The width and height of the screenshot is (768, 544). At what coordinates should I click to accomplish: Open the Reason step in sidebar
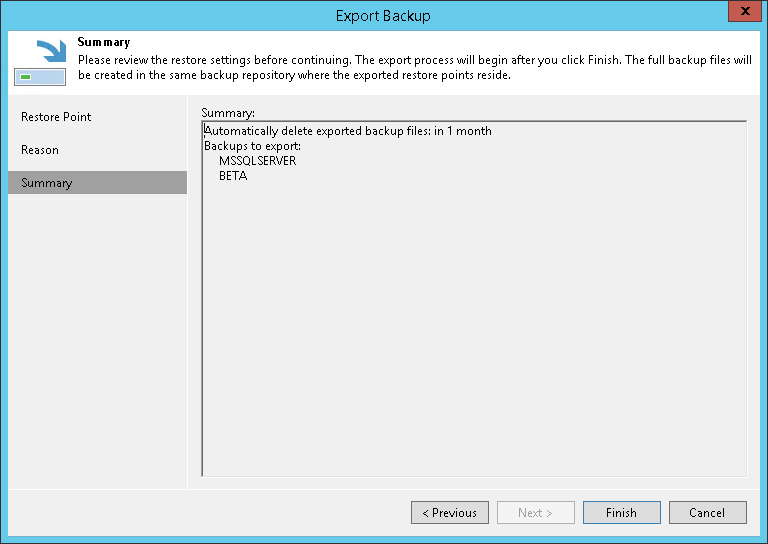[40, 150]
